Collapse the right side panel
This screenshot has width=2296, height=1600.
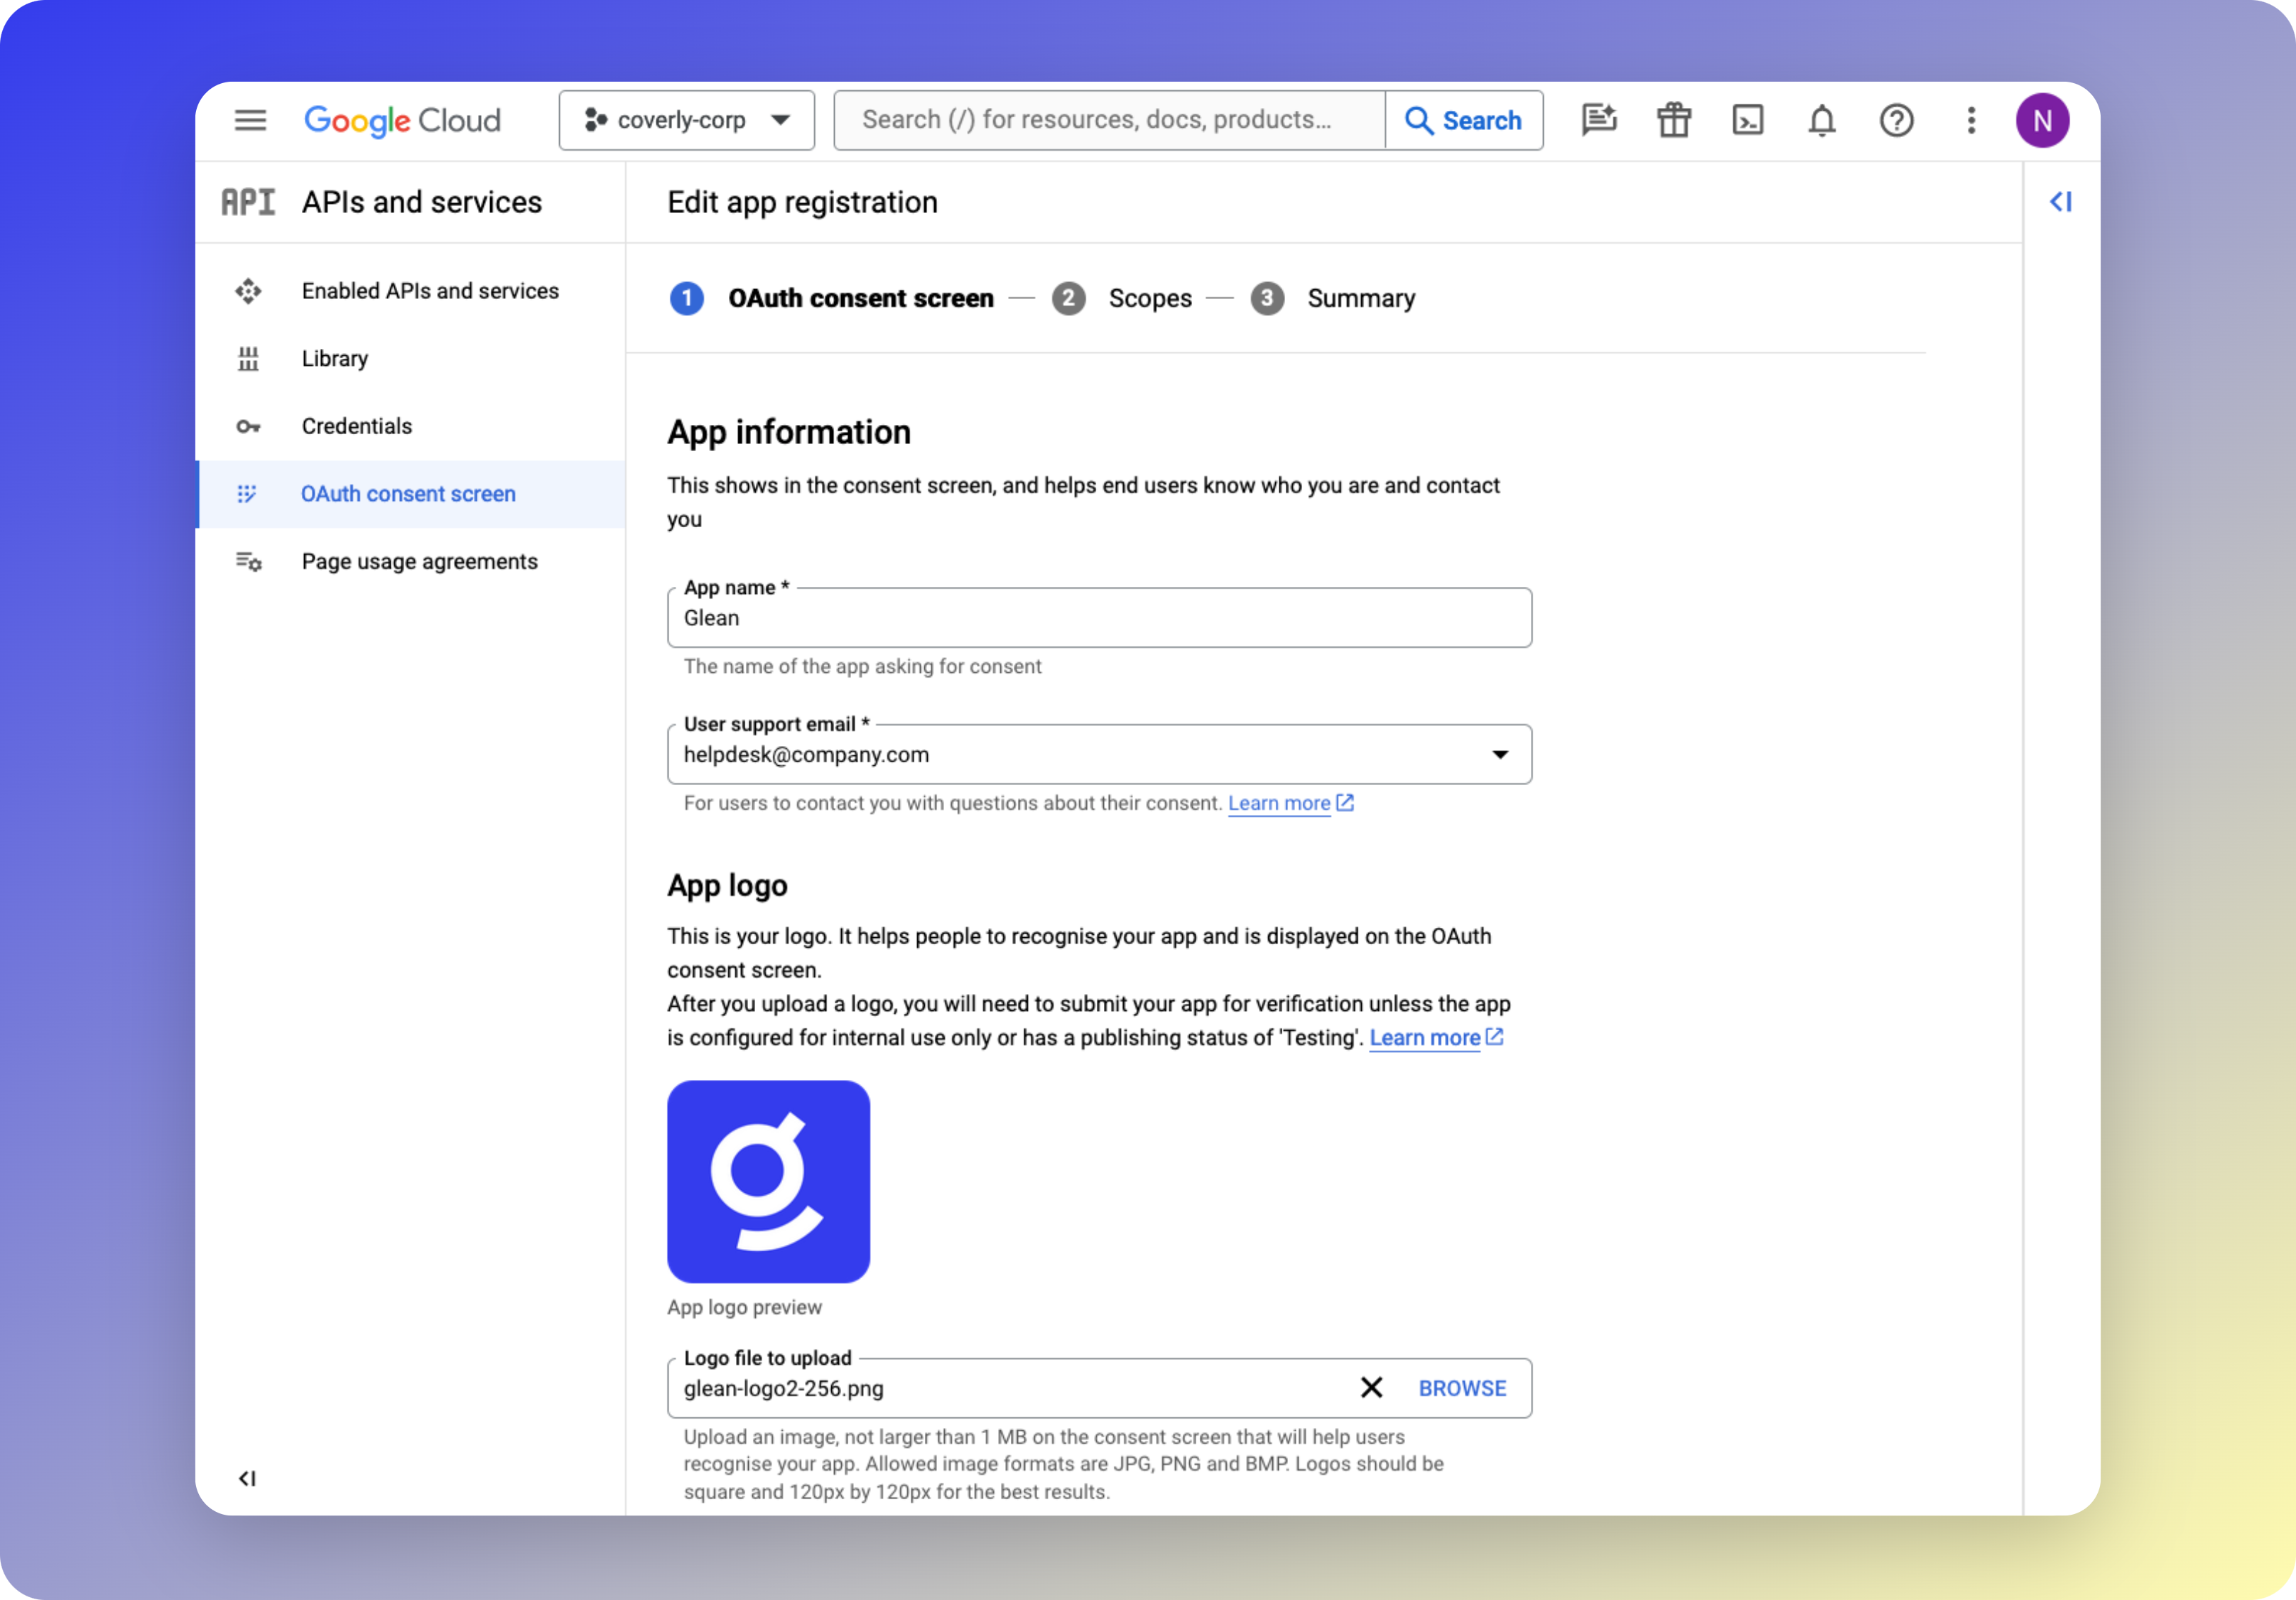pyautogui.click(x=2062, y=202)
